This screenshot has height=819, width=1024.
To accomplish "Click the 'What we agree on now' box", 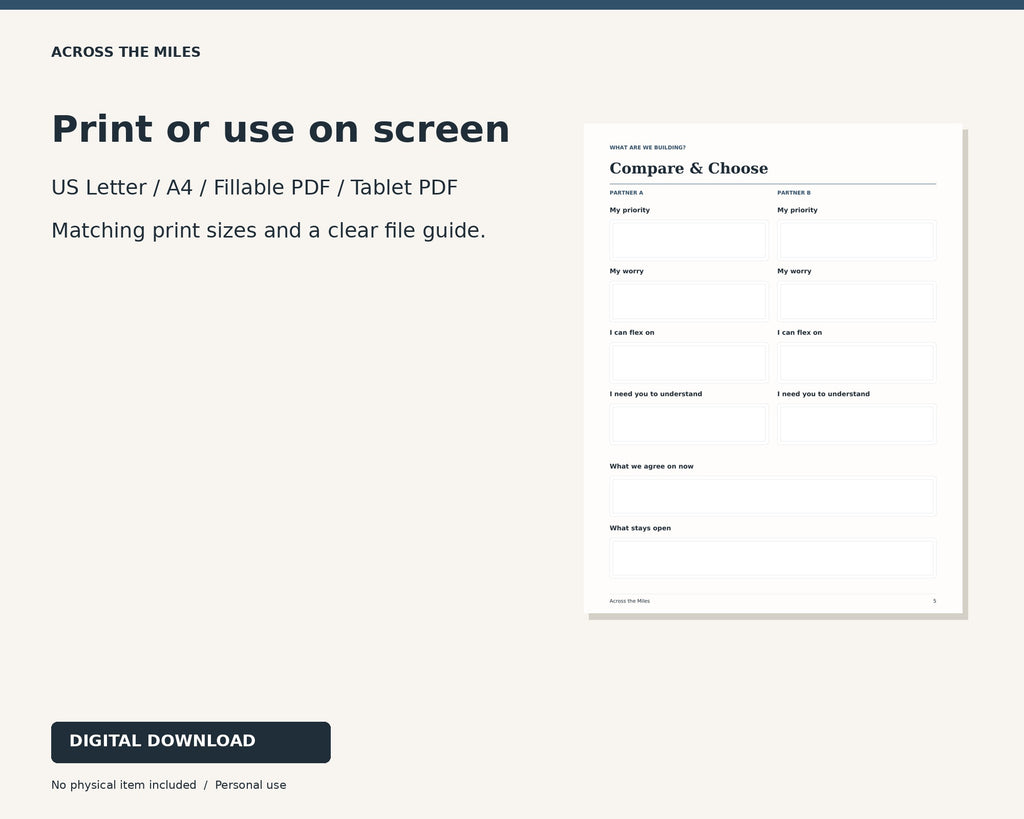I will tap(773, 496).
